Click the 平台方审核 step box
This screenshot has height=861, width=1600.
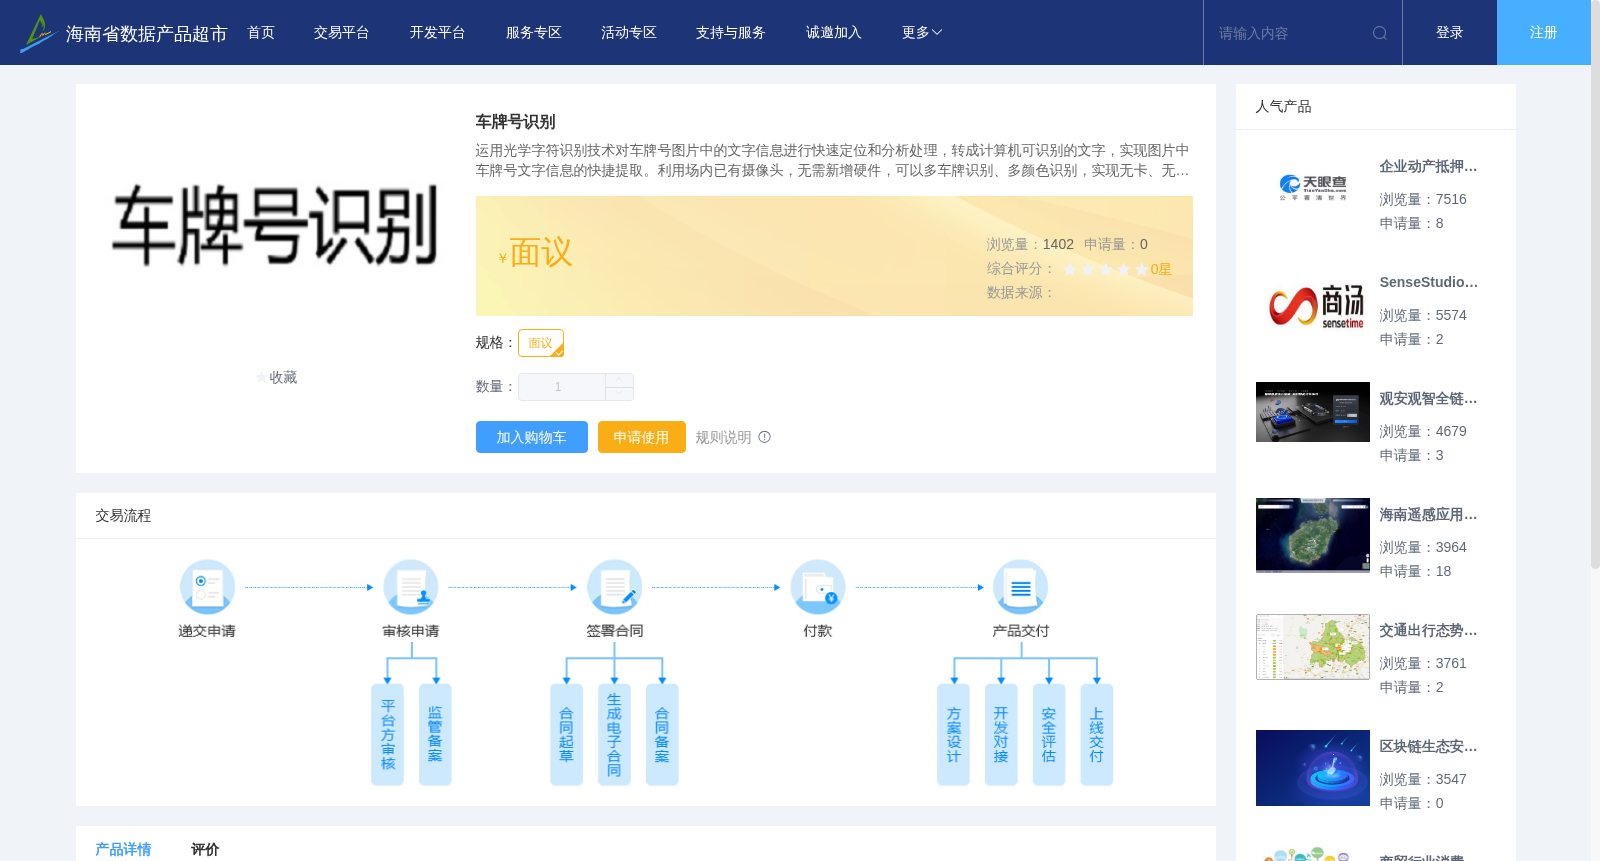[x=387, y=734]
